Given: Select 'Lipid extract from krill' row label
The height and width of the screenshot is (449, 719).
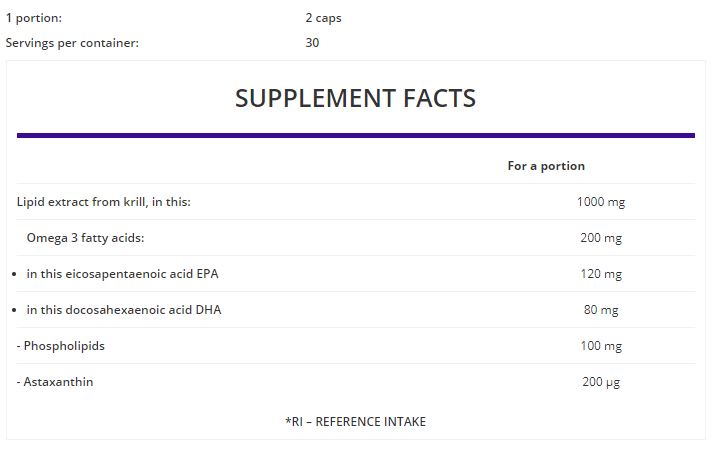Looking at the screenshot, I should click(x=104, y=202).
